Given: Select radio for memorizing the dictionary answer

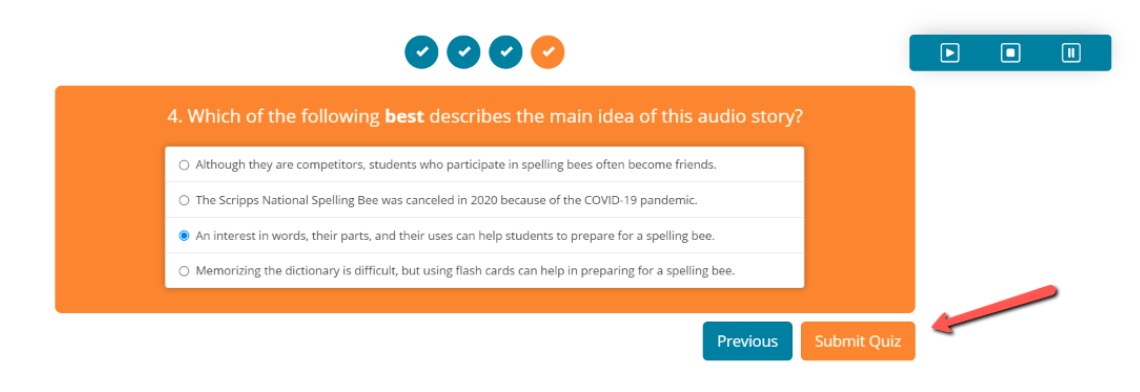Looking at the screenshot, I should tap(184, 271).
